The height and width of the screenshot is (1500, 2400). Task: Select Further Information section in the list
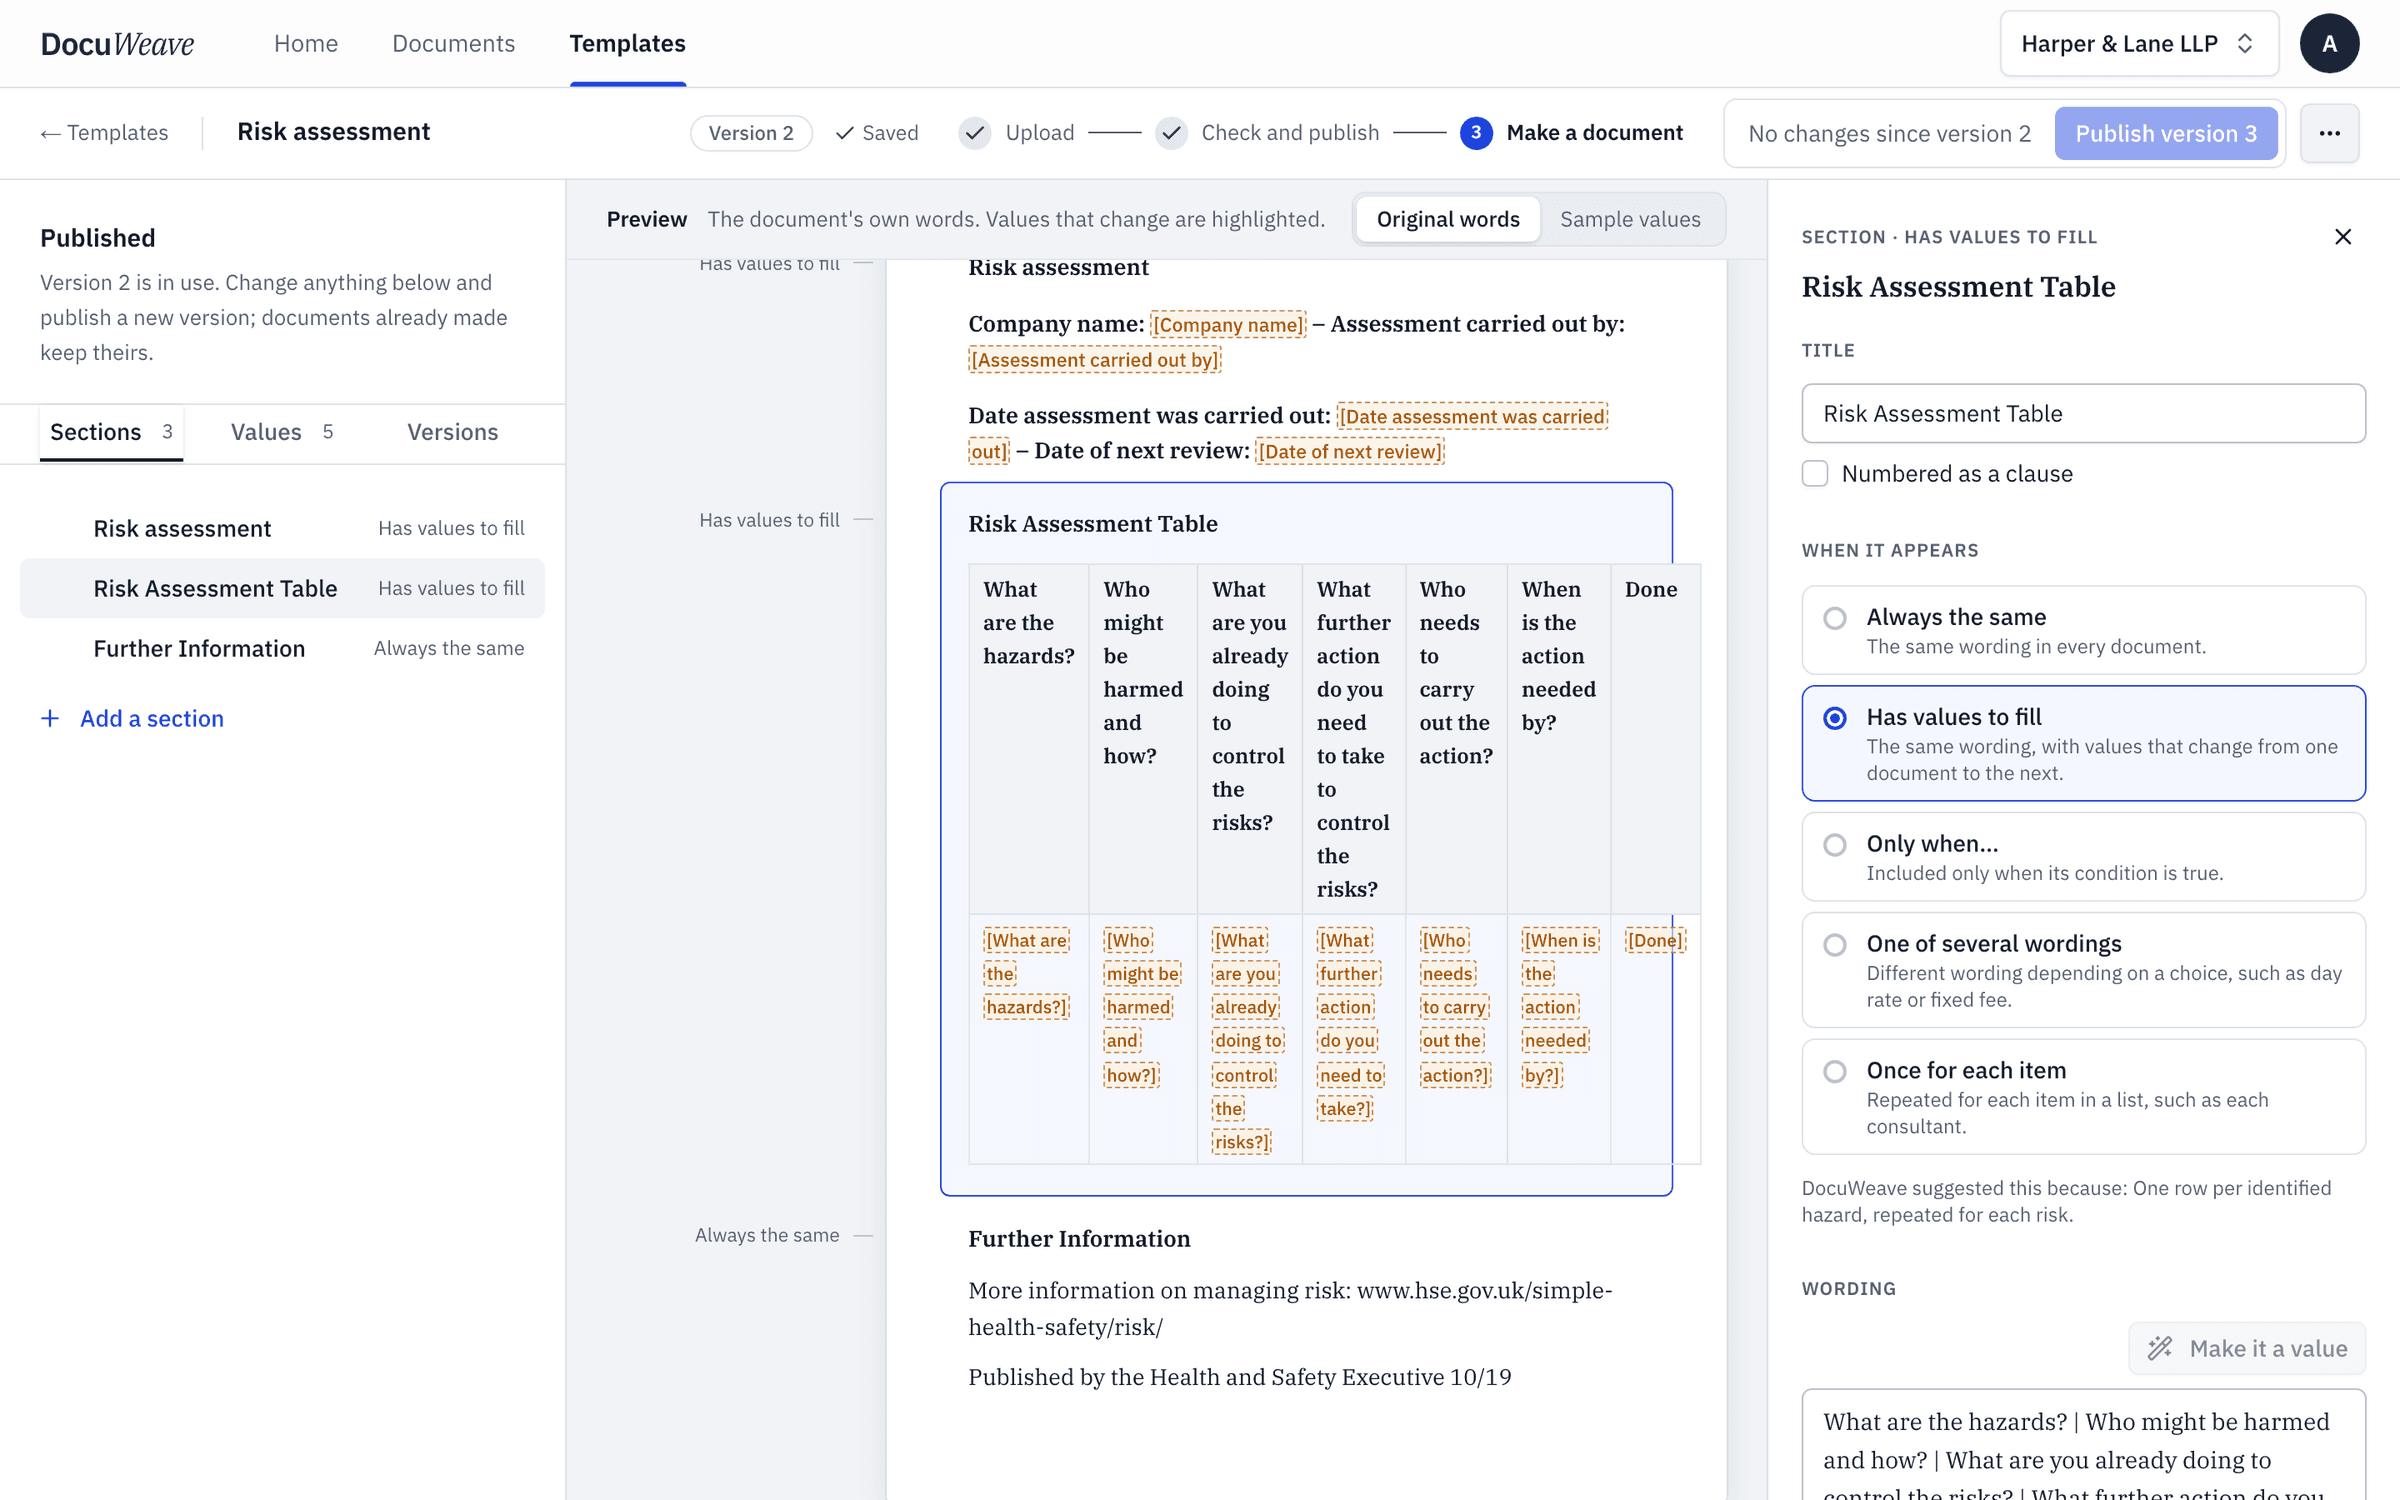point(282,648)
